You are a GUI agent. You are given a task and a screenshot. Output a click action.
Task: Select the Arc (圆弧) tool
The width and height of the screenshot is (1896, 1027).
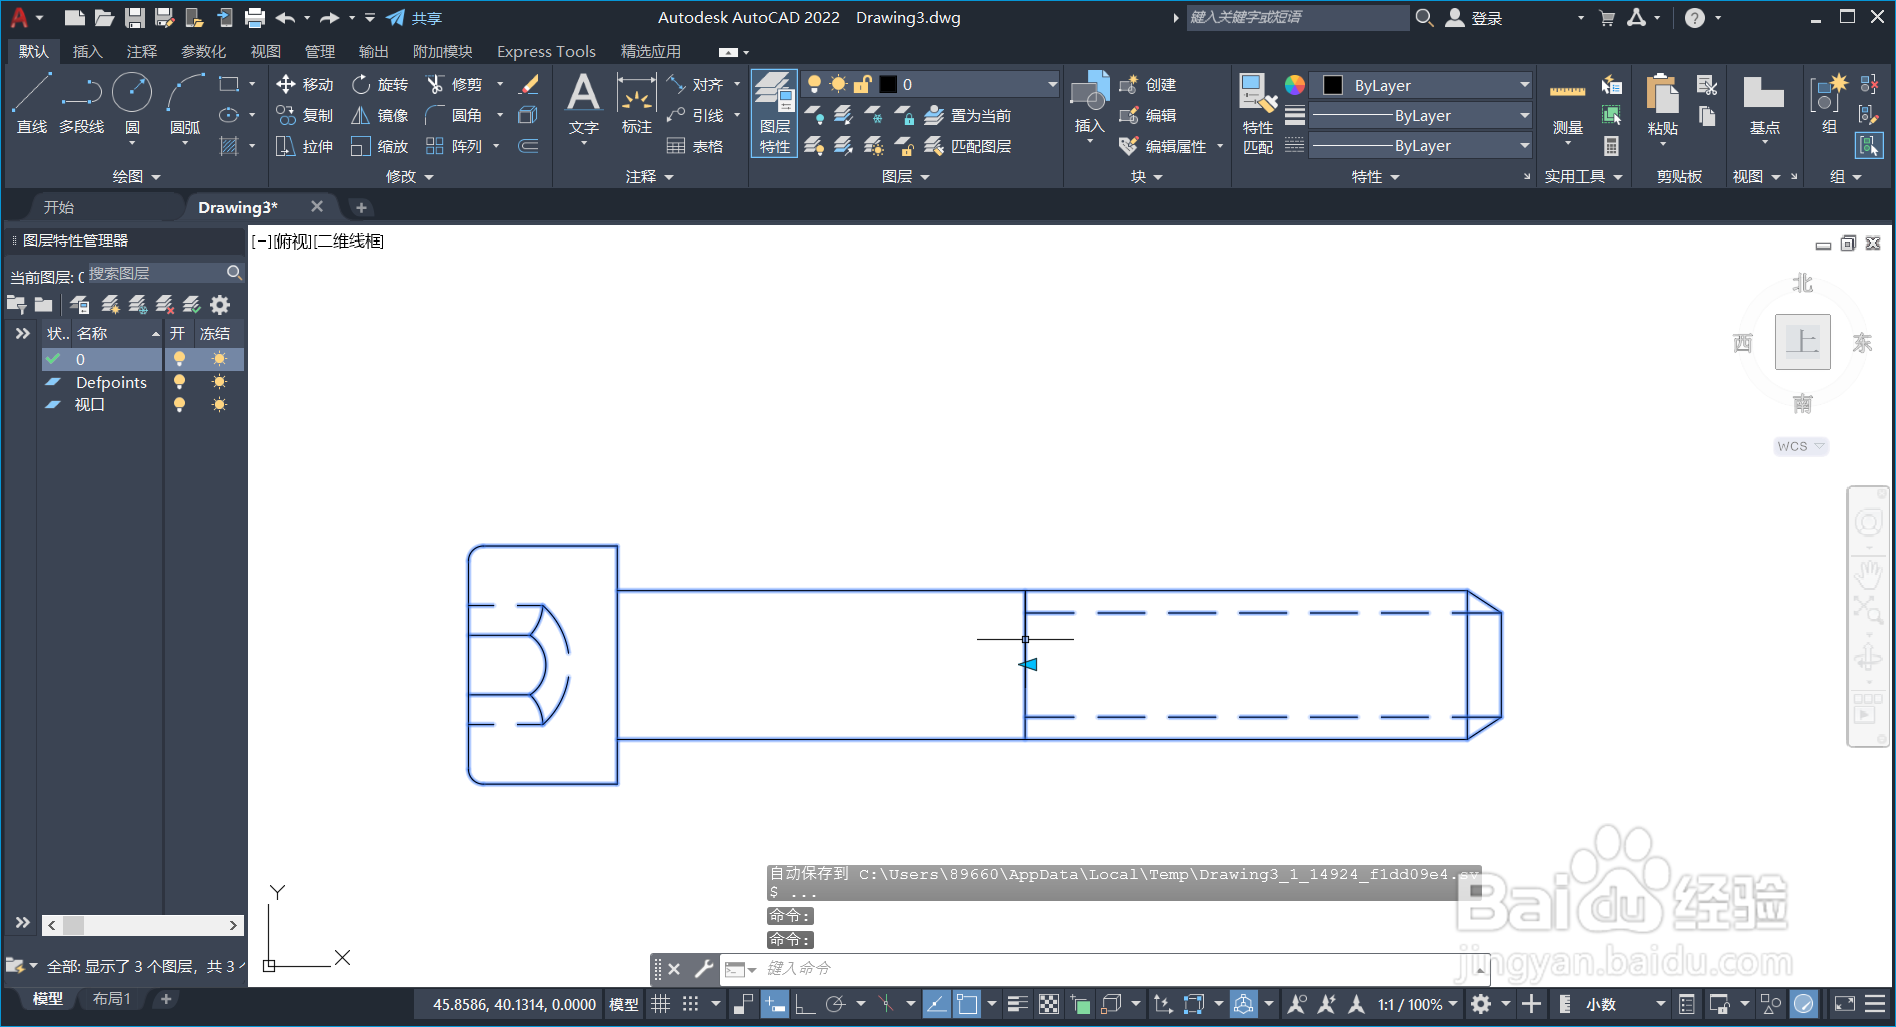(185, 104)
